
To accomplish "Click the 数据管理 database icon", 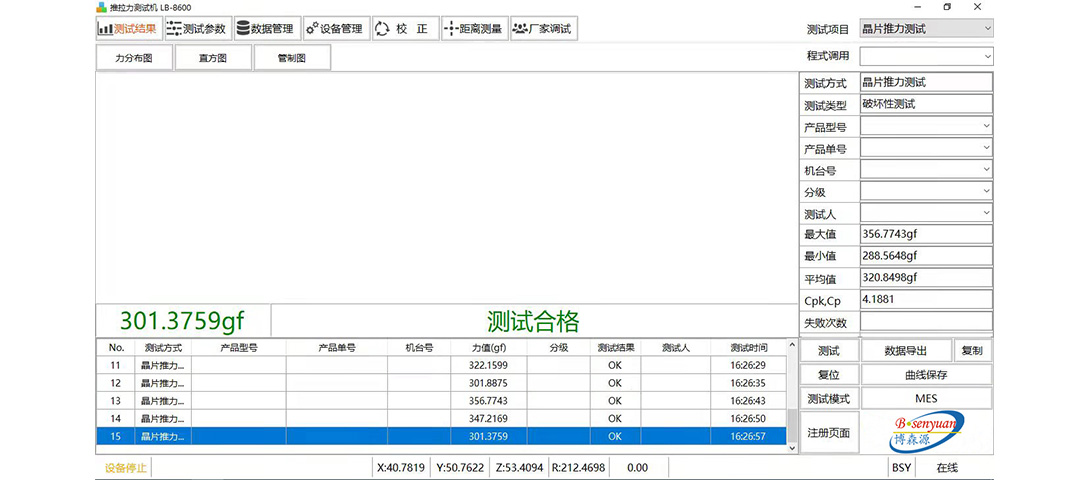I will coord(243,29).
